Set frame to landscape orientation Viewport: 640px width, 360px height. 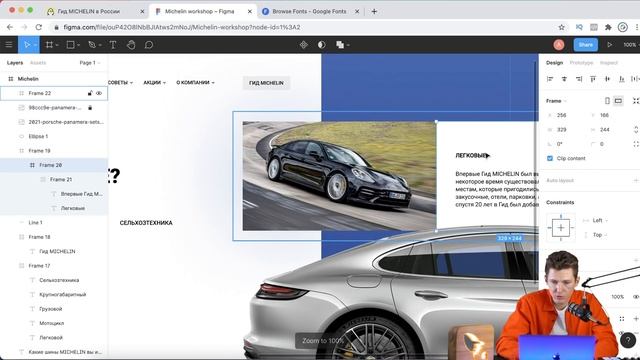618,101
